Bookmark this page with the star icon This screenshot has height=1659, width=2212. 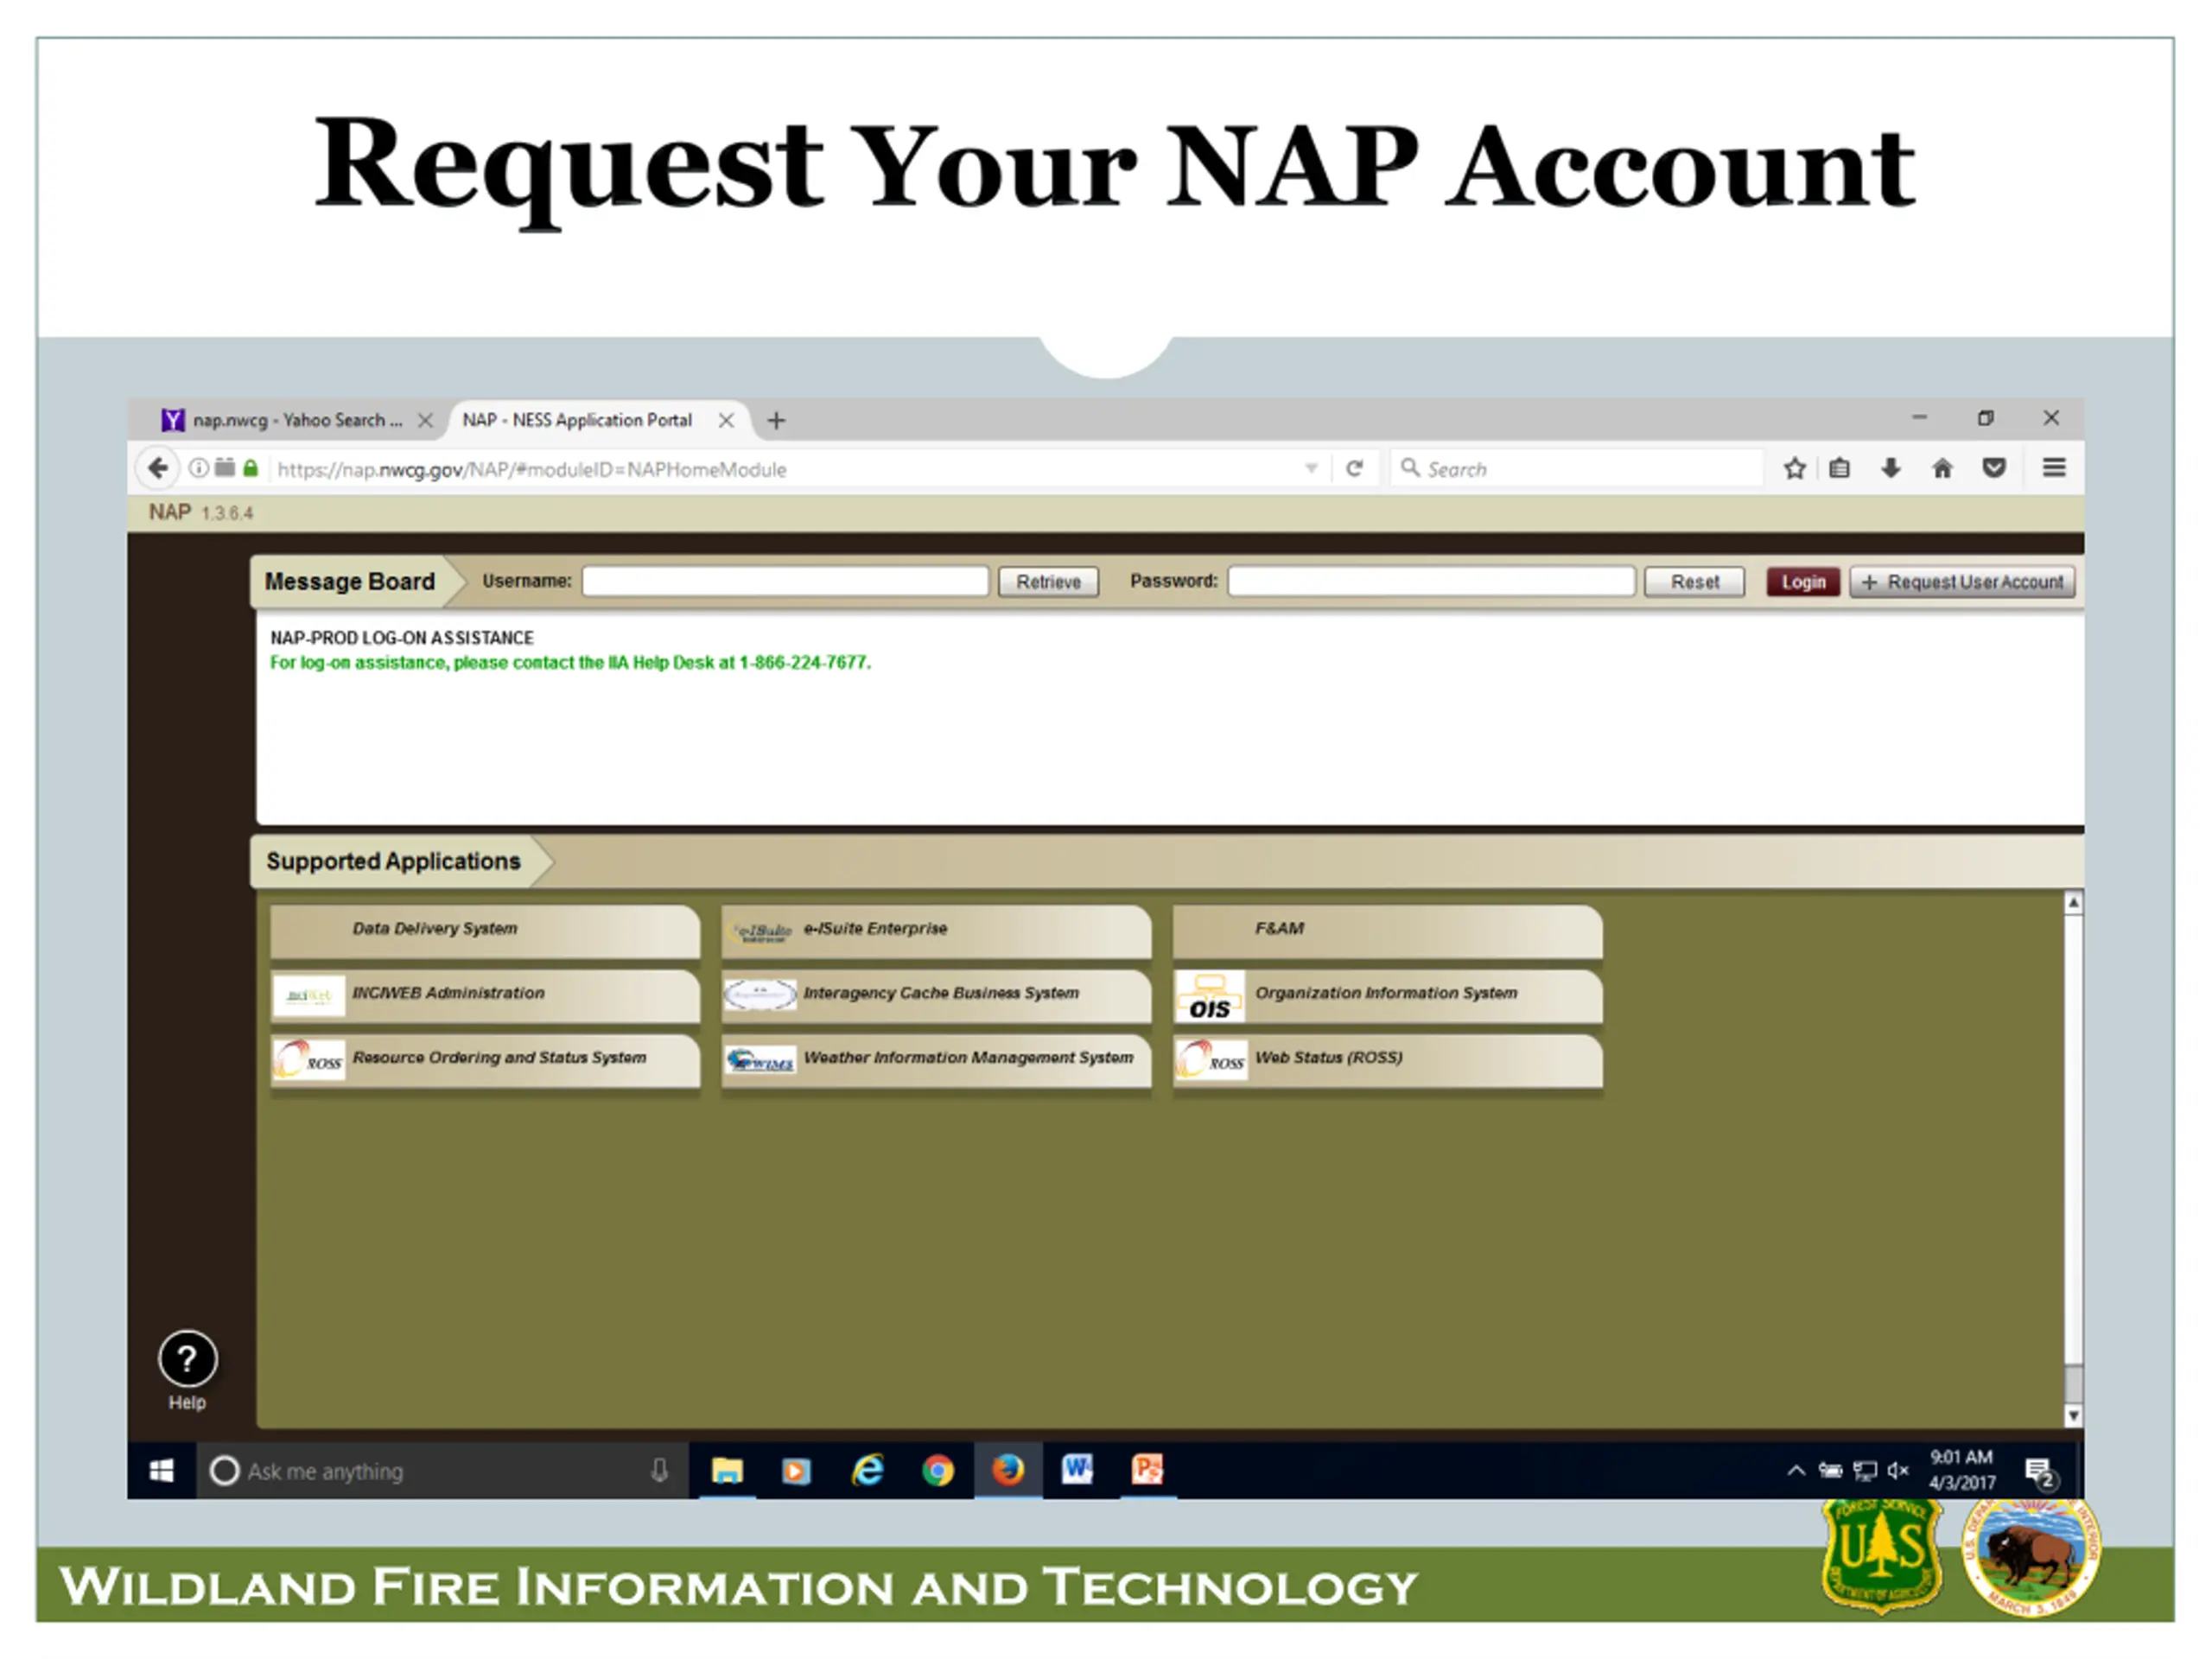pyautogui.click(x=1794, y=468)
